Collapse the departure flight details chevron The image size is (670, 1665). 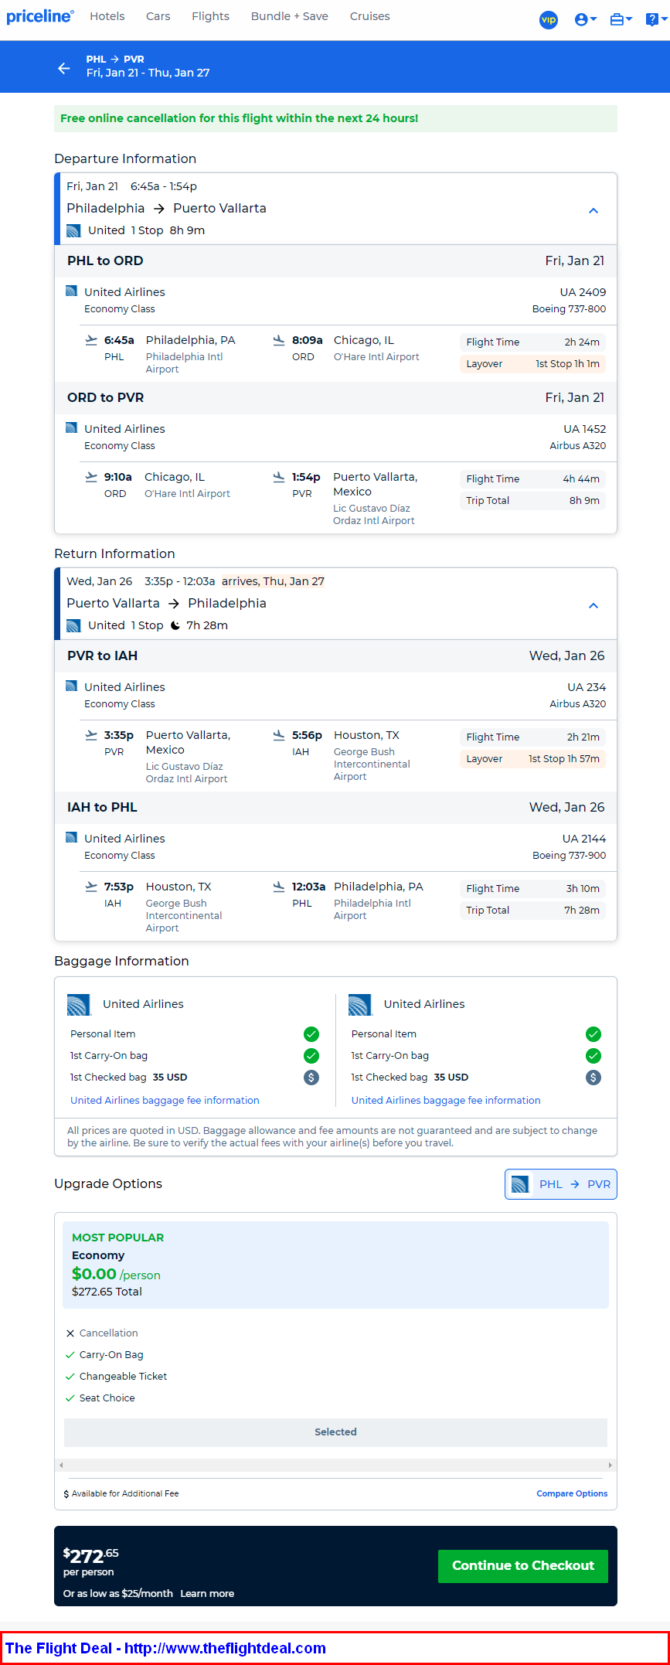pyautogui.click(x=593, y=210)
